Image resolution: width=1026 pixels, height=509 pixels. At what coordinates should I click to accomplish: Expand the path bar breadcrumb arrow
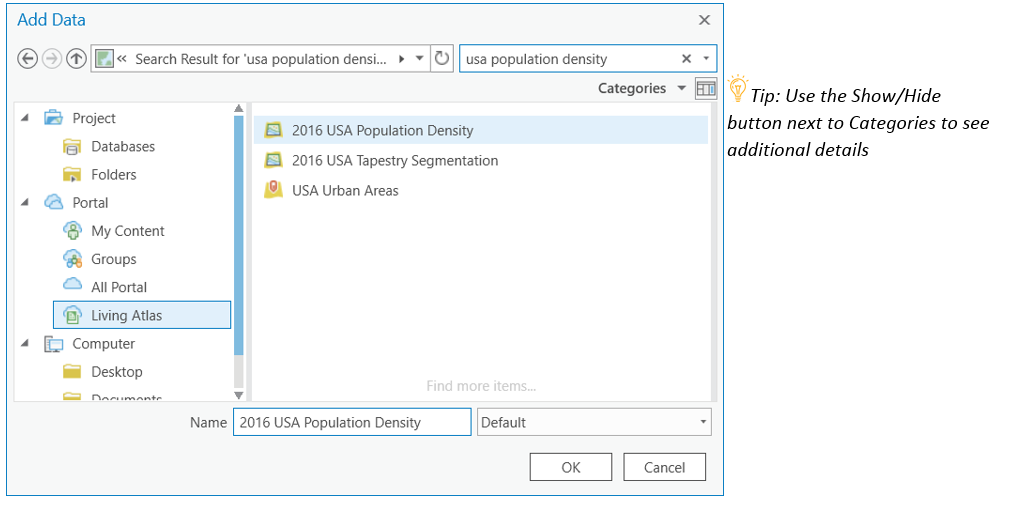401,59
